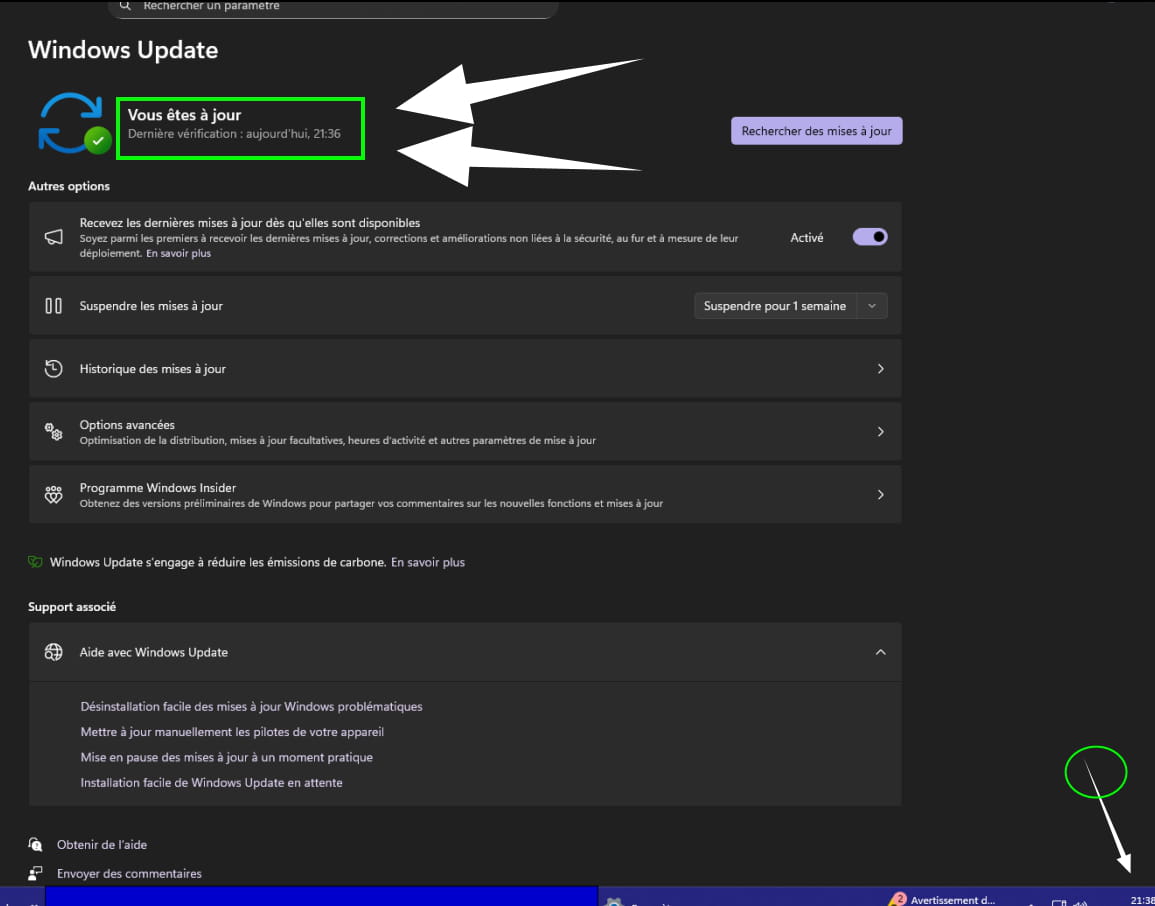Click Dernière vérification time text
The width and height of the screenshot is (1155, 906).
click(x=234, y=134)
